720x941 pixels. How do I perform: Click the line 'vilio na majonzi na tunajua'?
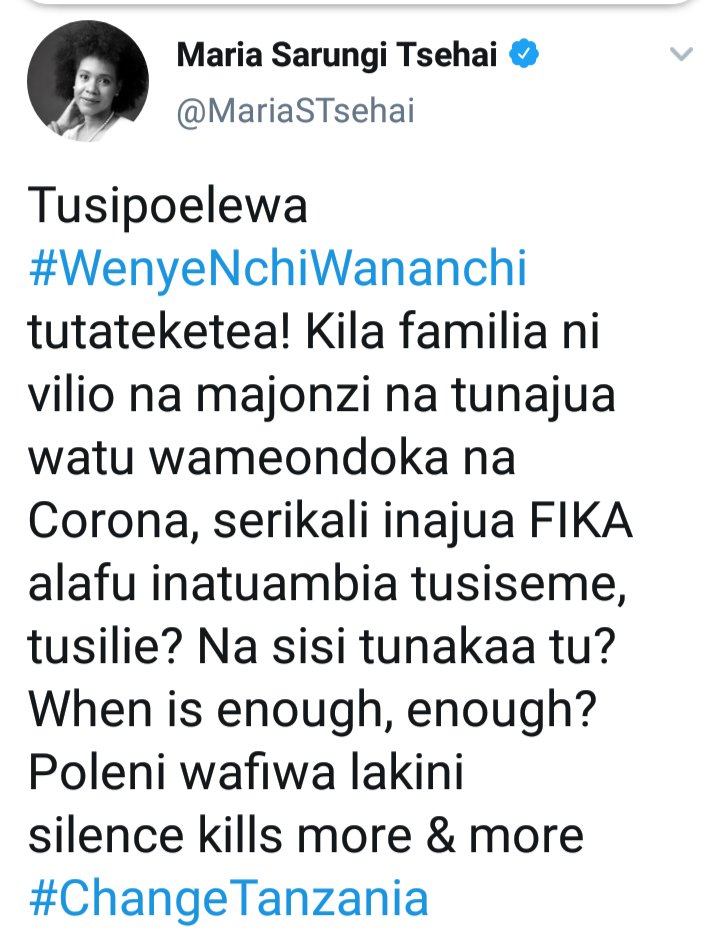point(322,395)
